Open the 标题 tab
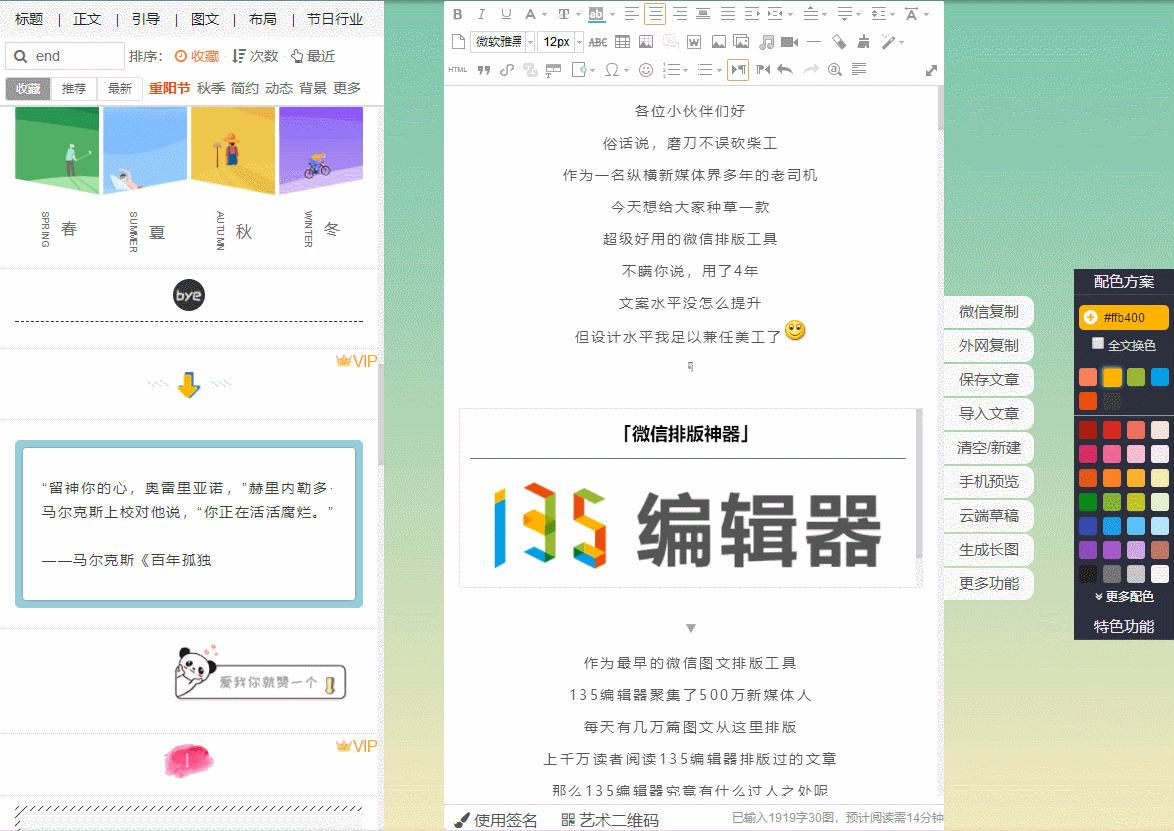This screenshot has height=831, width=1174. [28, 19]
